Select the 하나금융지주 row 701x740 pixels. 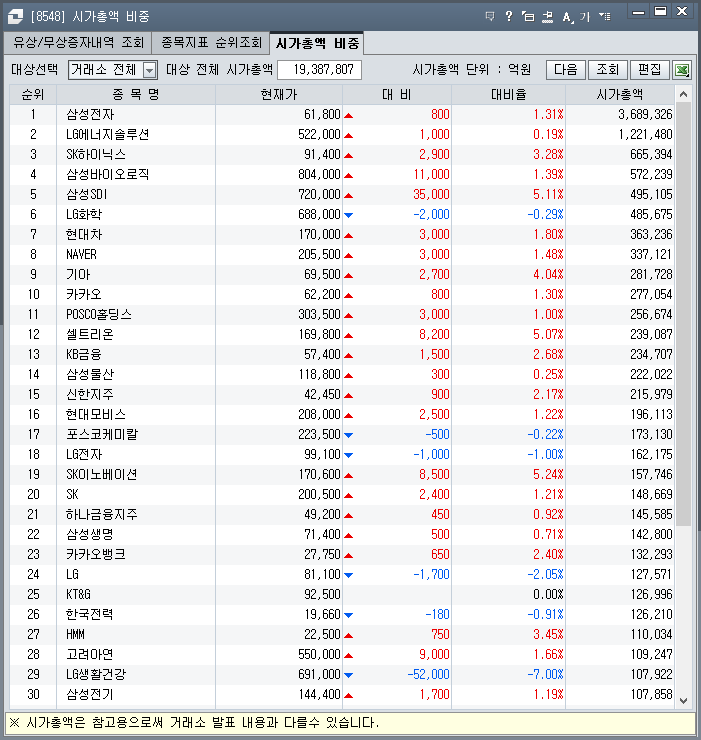[x=342, y=514]
